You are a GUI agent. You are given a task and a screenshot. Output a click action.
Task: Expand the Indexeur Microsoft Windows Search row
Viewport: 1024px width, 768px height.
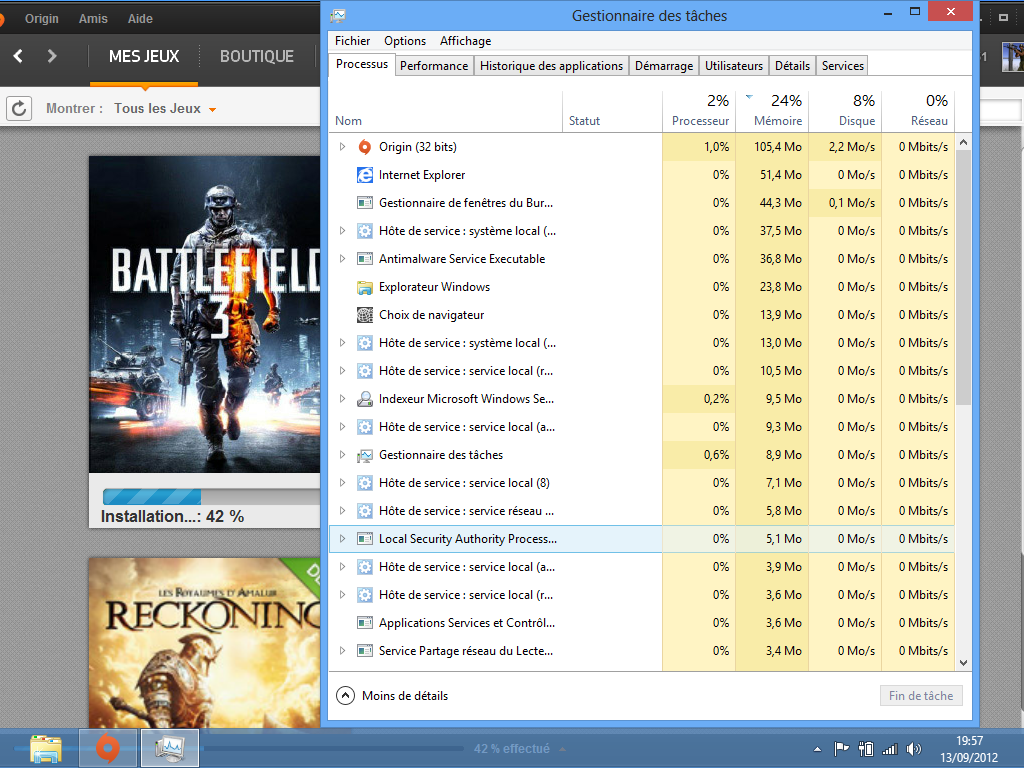[x=342, y=399]
